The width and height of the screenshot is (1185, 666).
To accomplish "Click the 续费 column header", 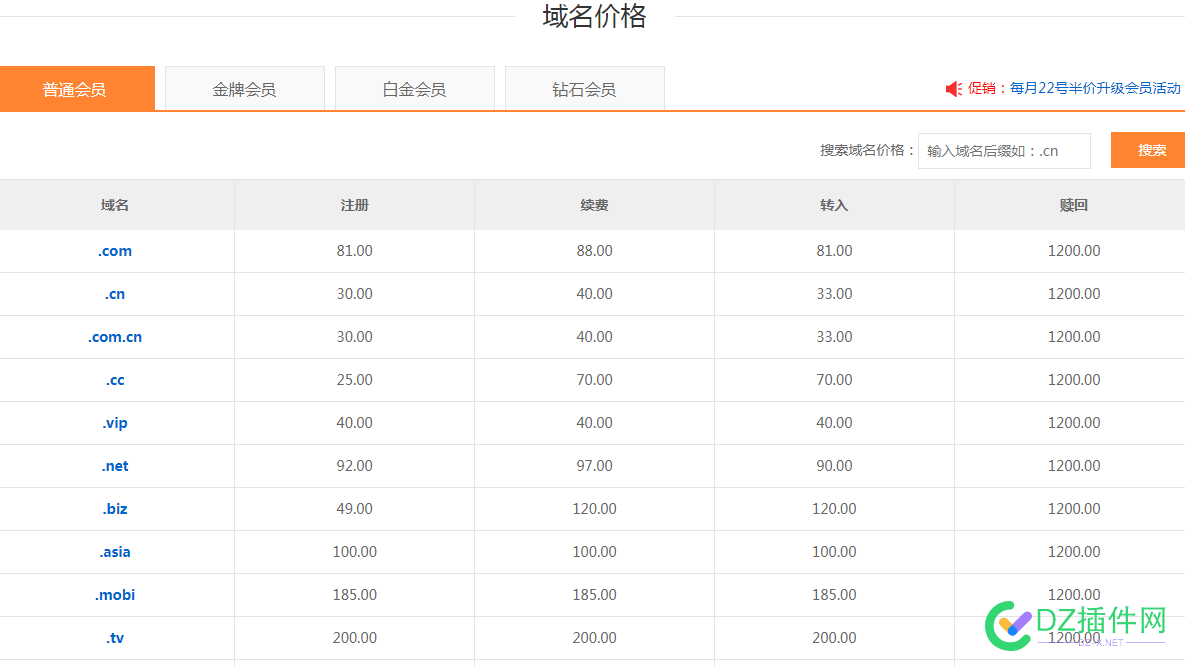I will (x=594, y=205).
